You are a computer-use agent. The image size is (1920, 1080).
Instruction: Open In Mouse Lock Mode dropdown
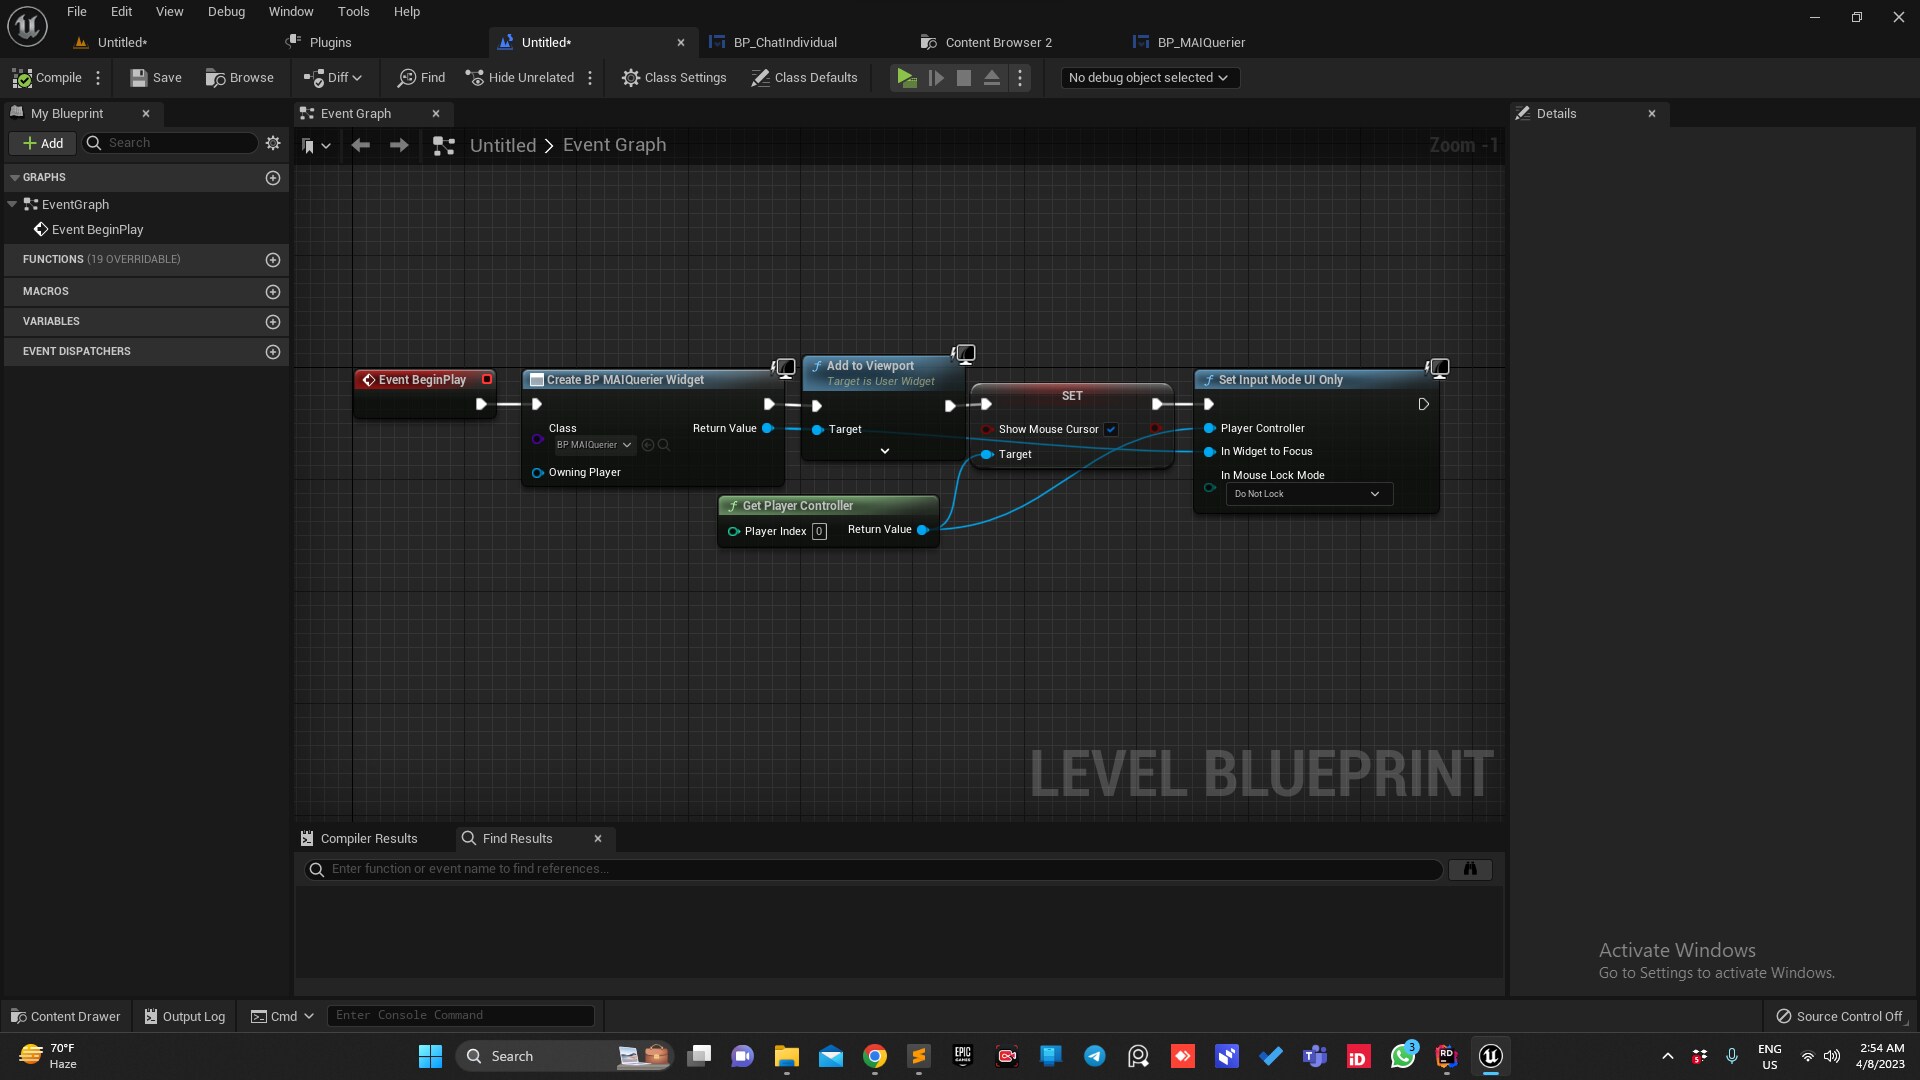[1308, 494]
